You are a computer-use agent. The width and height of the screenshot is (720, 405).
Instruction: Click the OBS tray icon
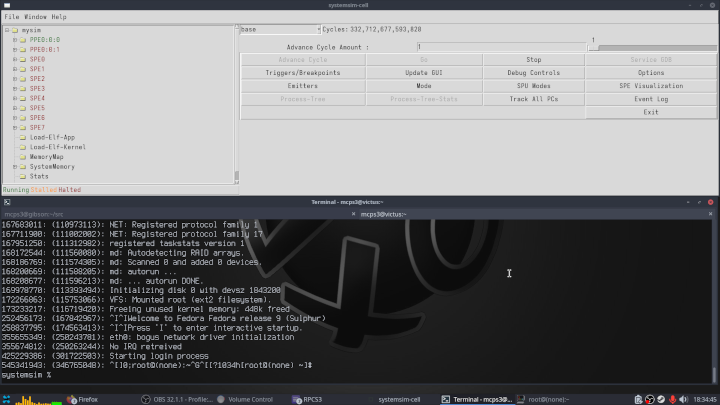[x=650, y=399]
